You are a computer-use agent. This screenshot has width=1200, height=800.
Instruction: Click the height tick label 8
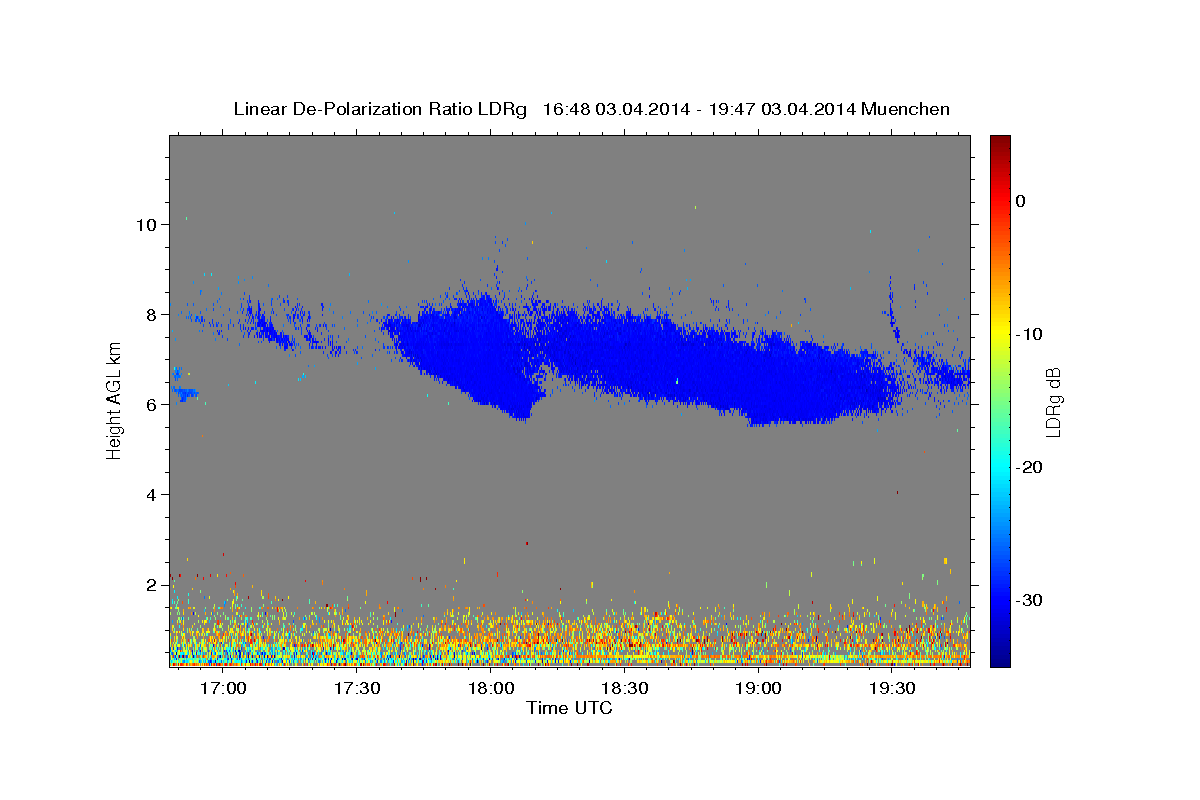pyautogui.click(x=152, y=314)
